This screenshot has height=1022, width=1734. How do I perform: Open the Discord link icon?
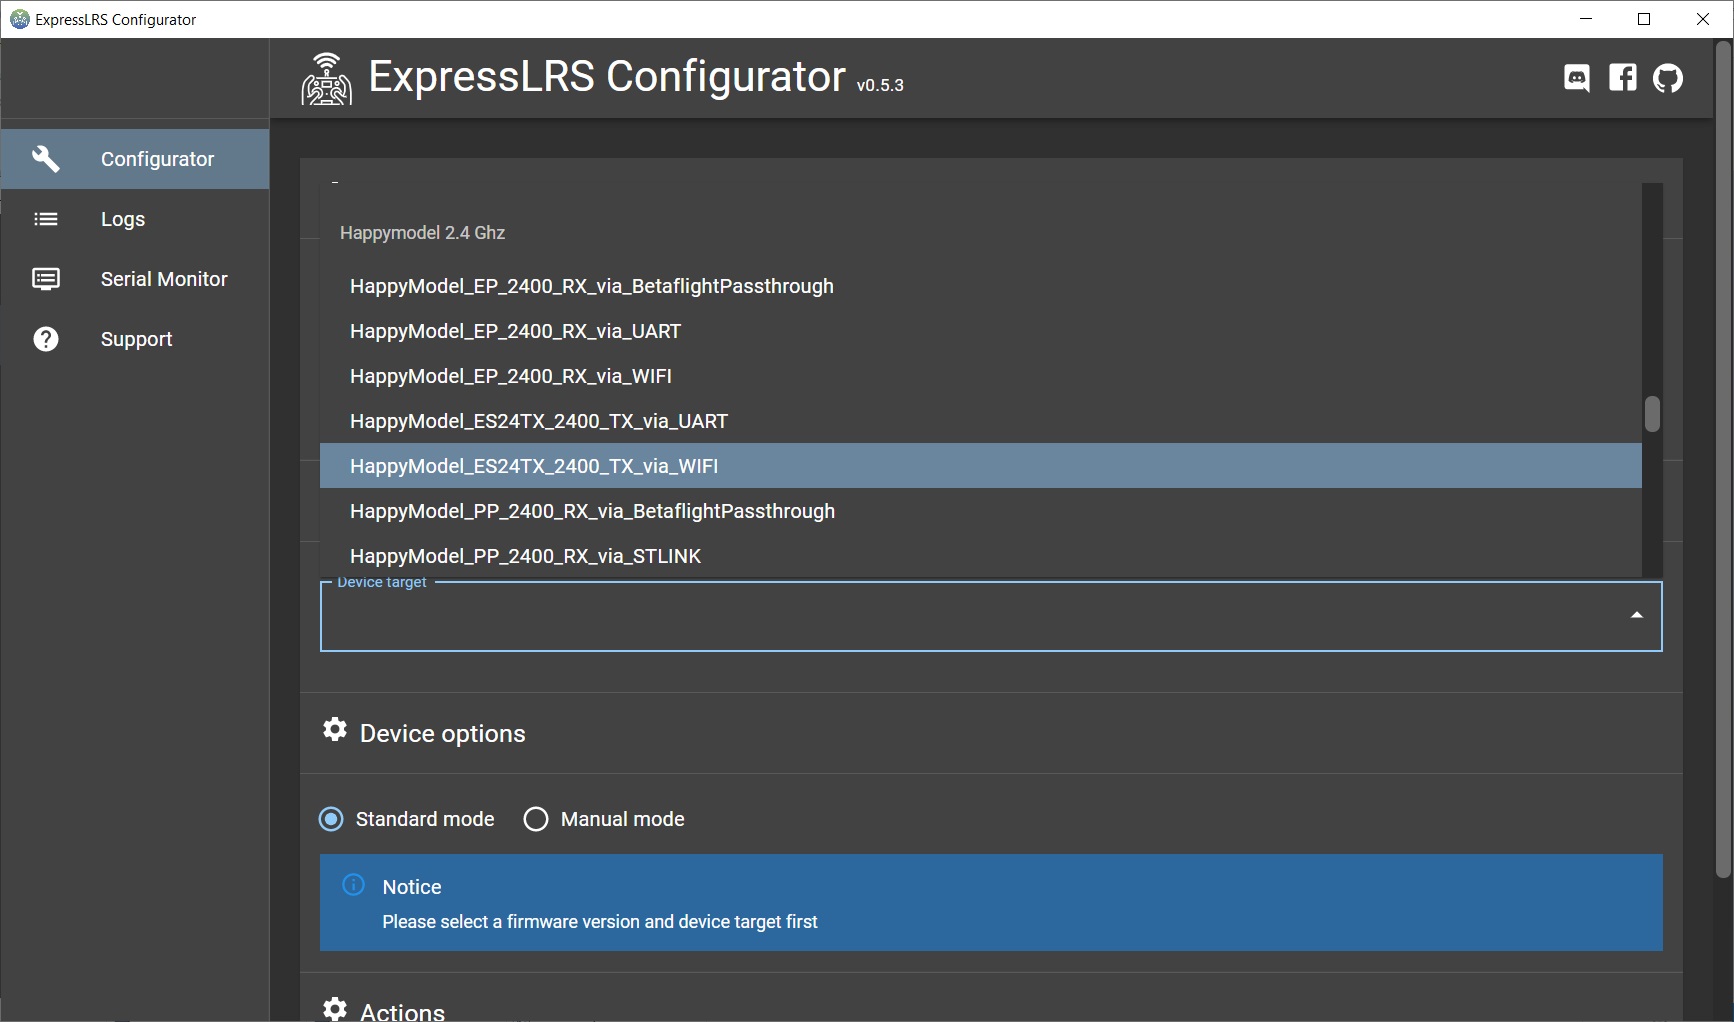point(1577,78)
